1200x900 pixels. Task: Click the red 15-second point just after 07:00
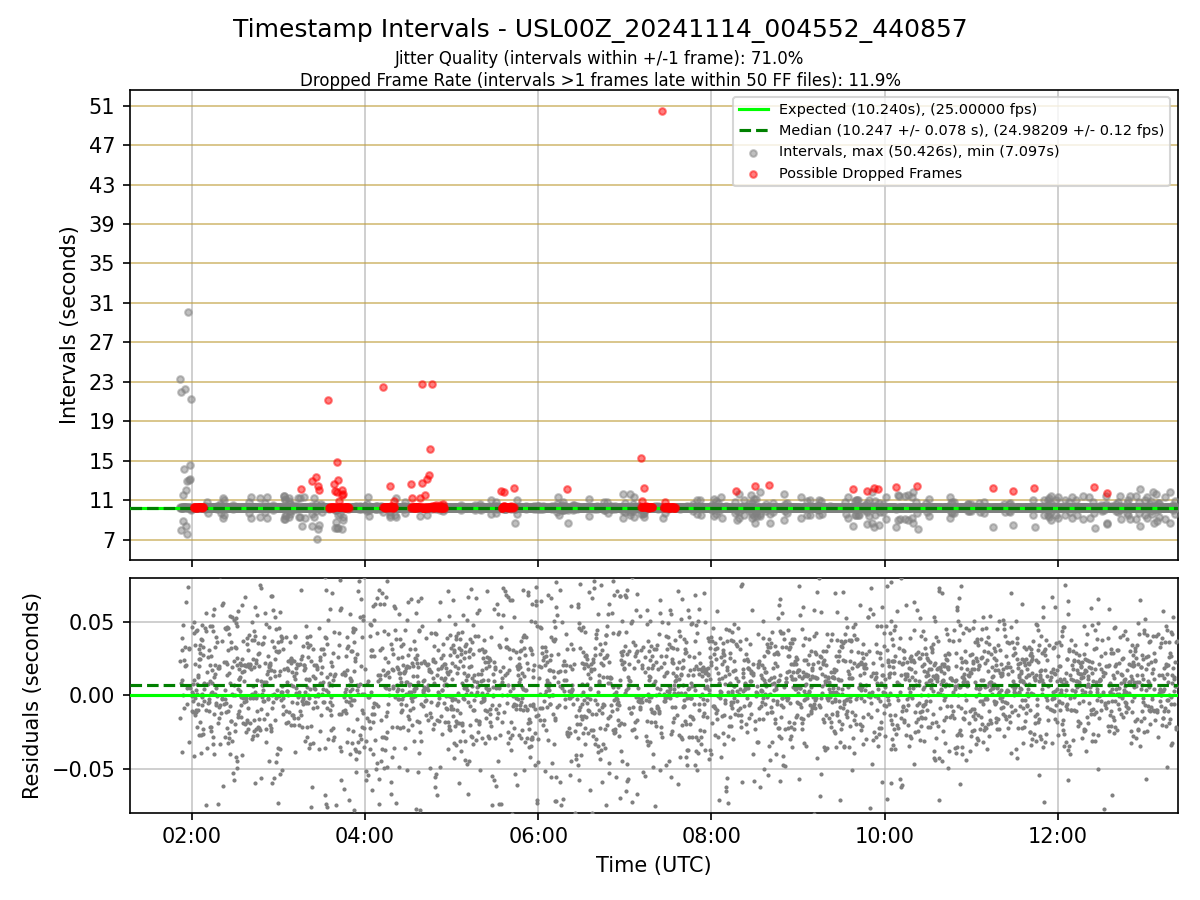(x=641, y=458)
